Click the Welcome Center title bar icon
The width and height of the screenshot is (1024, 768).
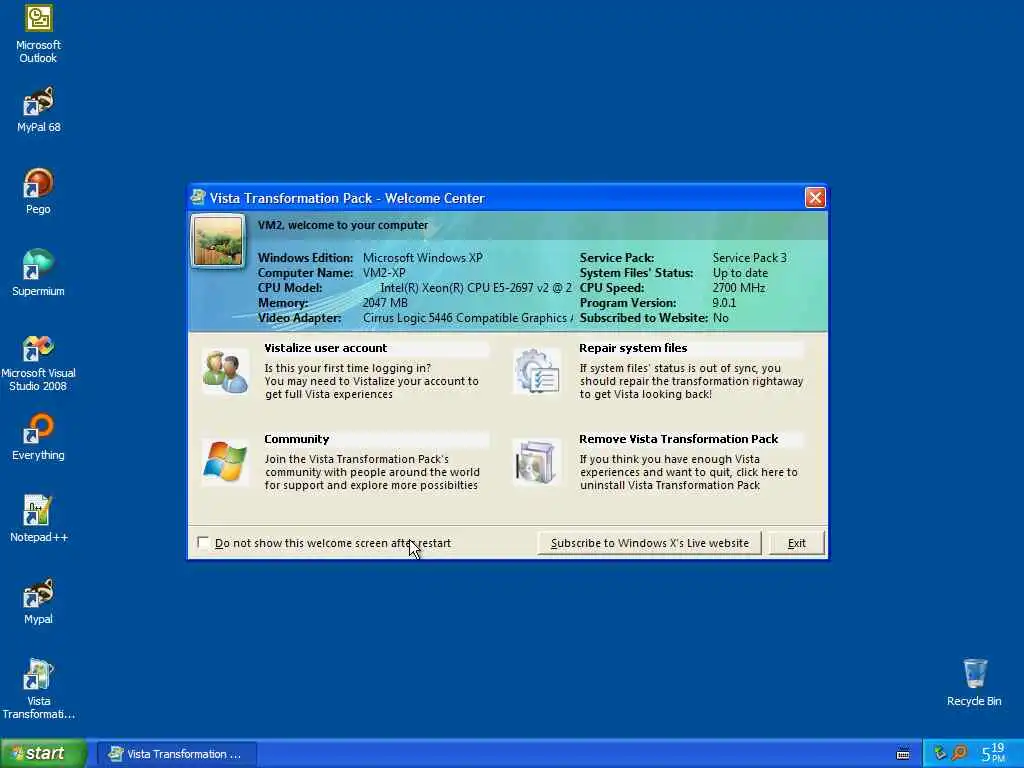click(x=198, y=197)
